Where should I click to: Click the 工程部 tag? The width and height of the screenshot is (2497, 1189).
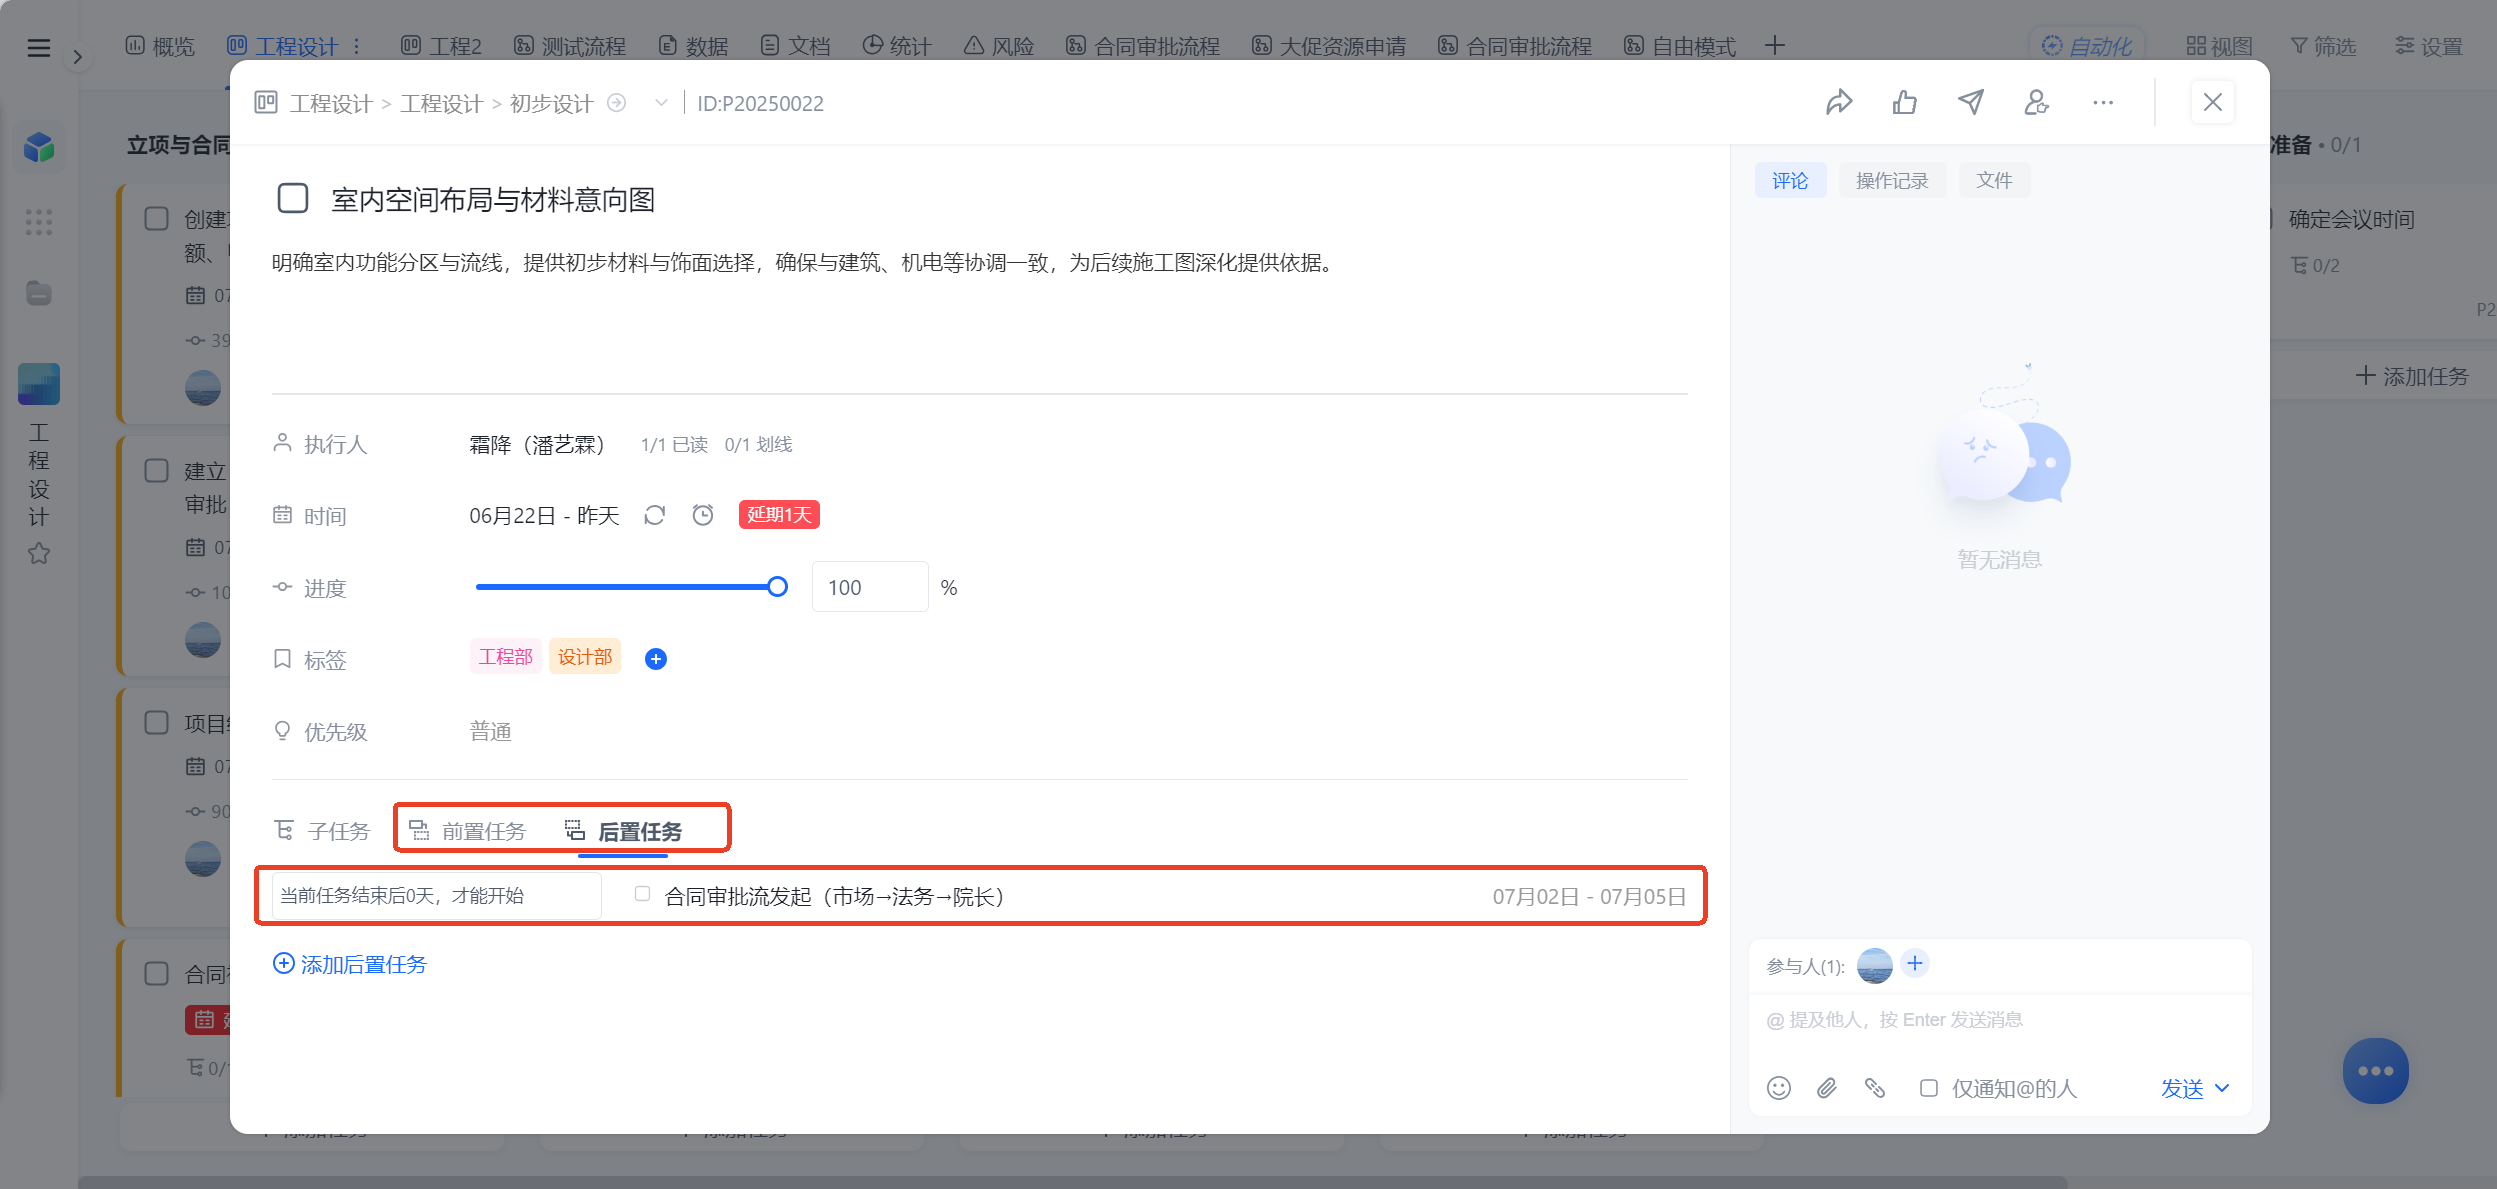pyautogui.click(x=506, y=656)
